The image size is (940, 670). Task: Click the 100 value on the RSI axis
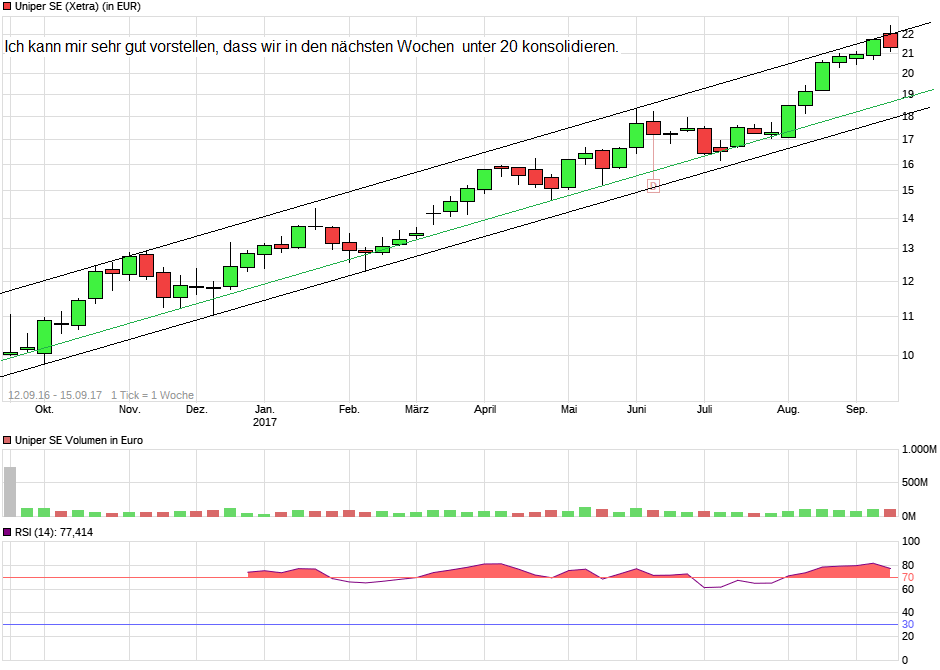pos(911,541)
